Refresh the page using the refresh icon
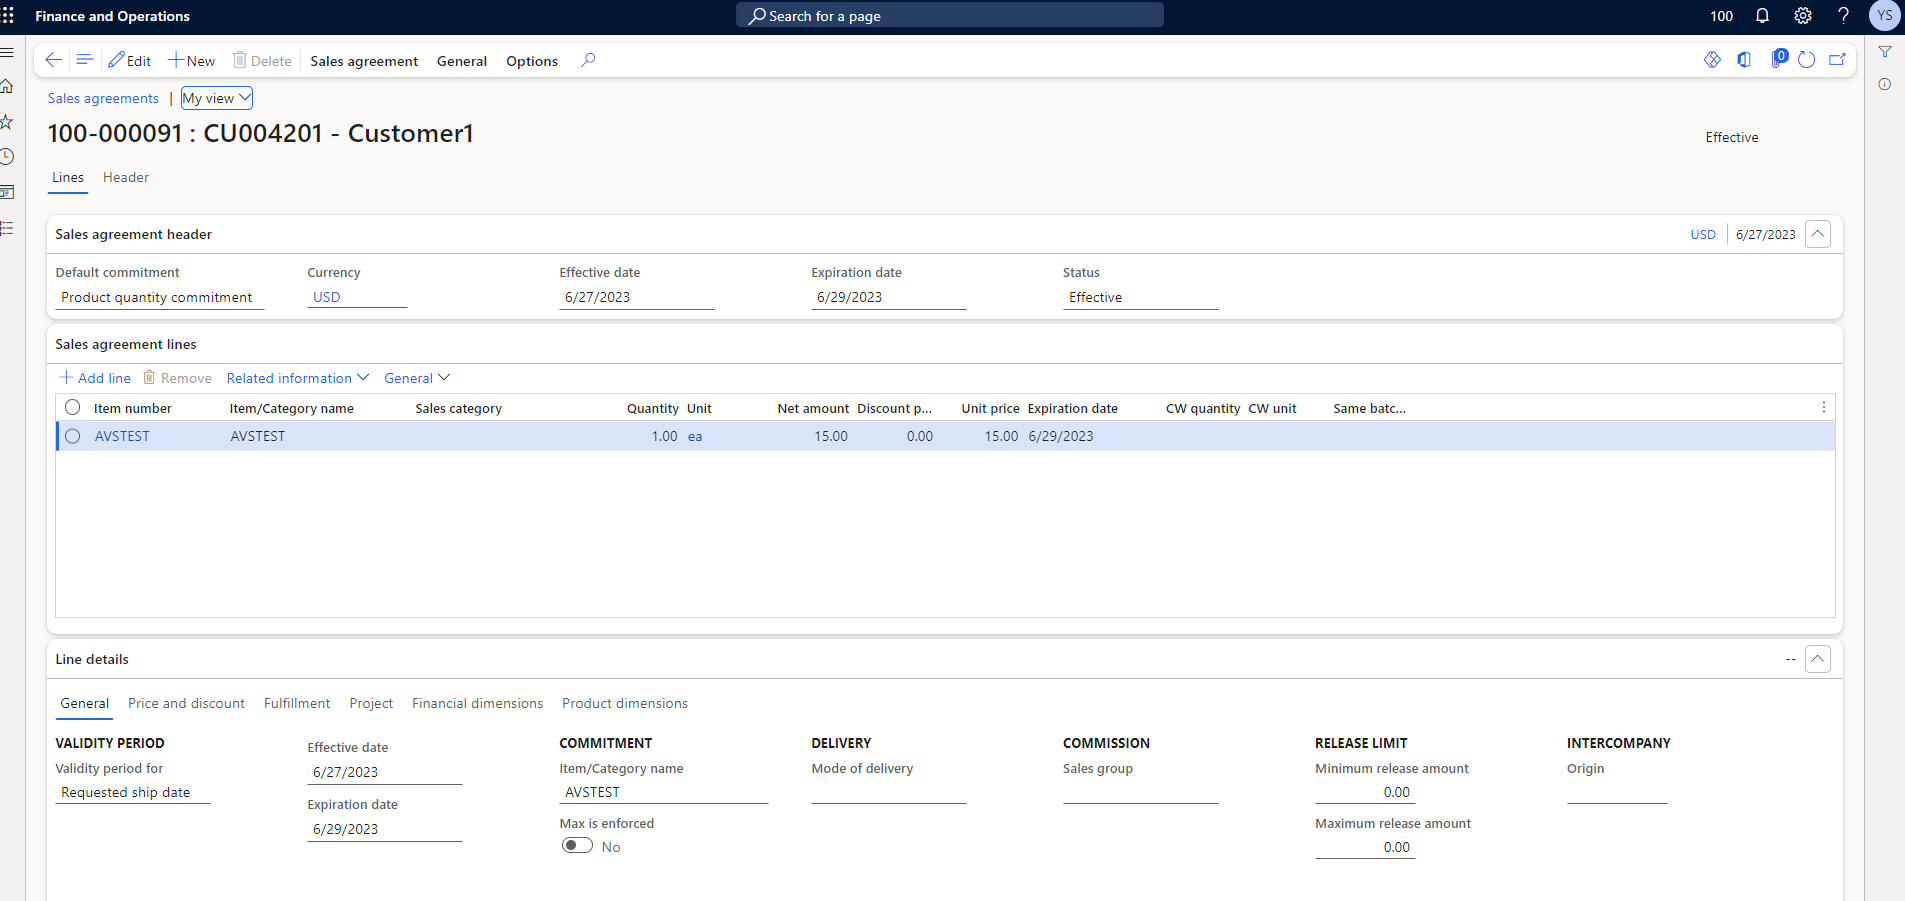1905x901 pixels. pos(1807,59)
